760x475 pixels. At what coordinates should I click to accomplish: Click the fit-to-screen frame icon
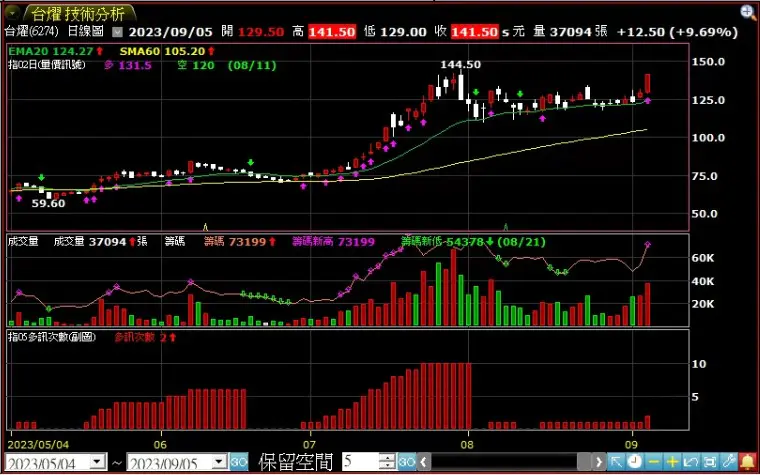point(710,462)
